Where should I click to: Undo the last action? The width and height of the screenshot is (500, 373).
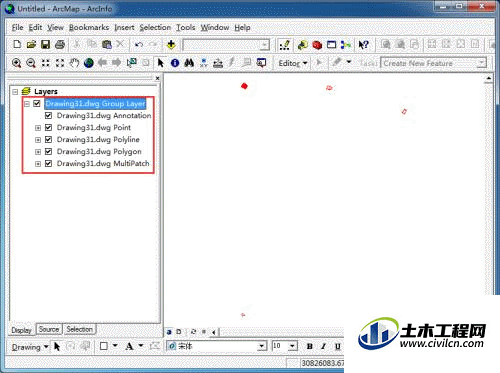(139, 44)
